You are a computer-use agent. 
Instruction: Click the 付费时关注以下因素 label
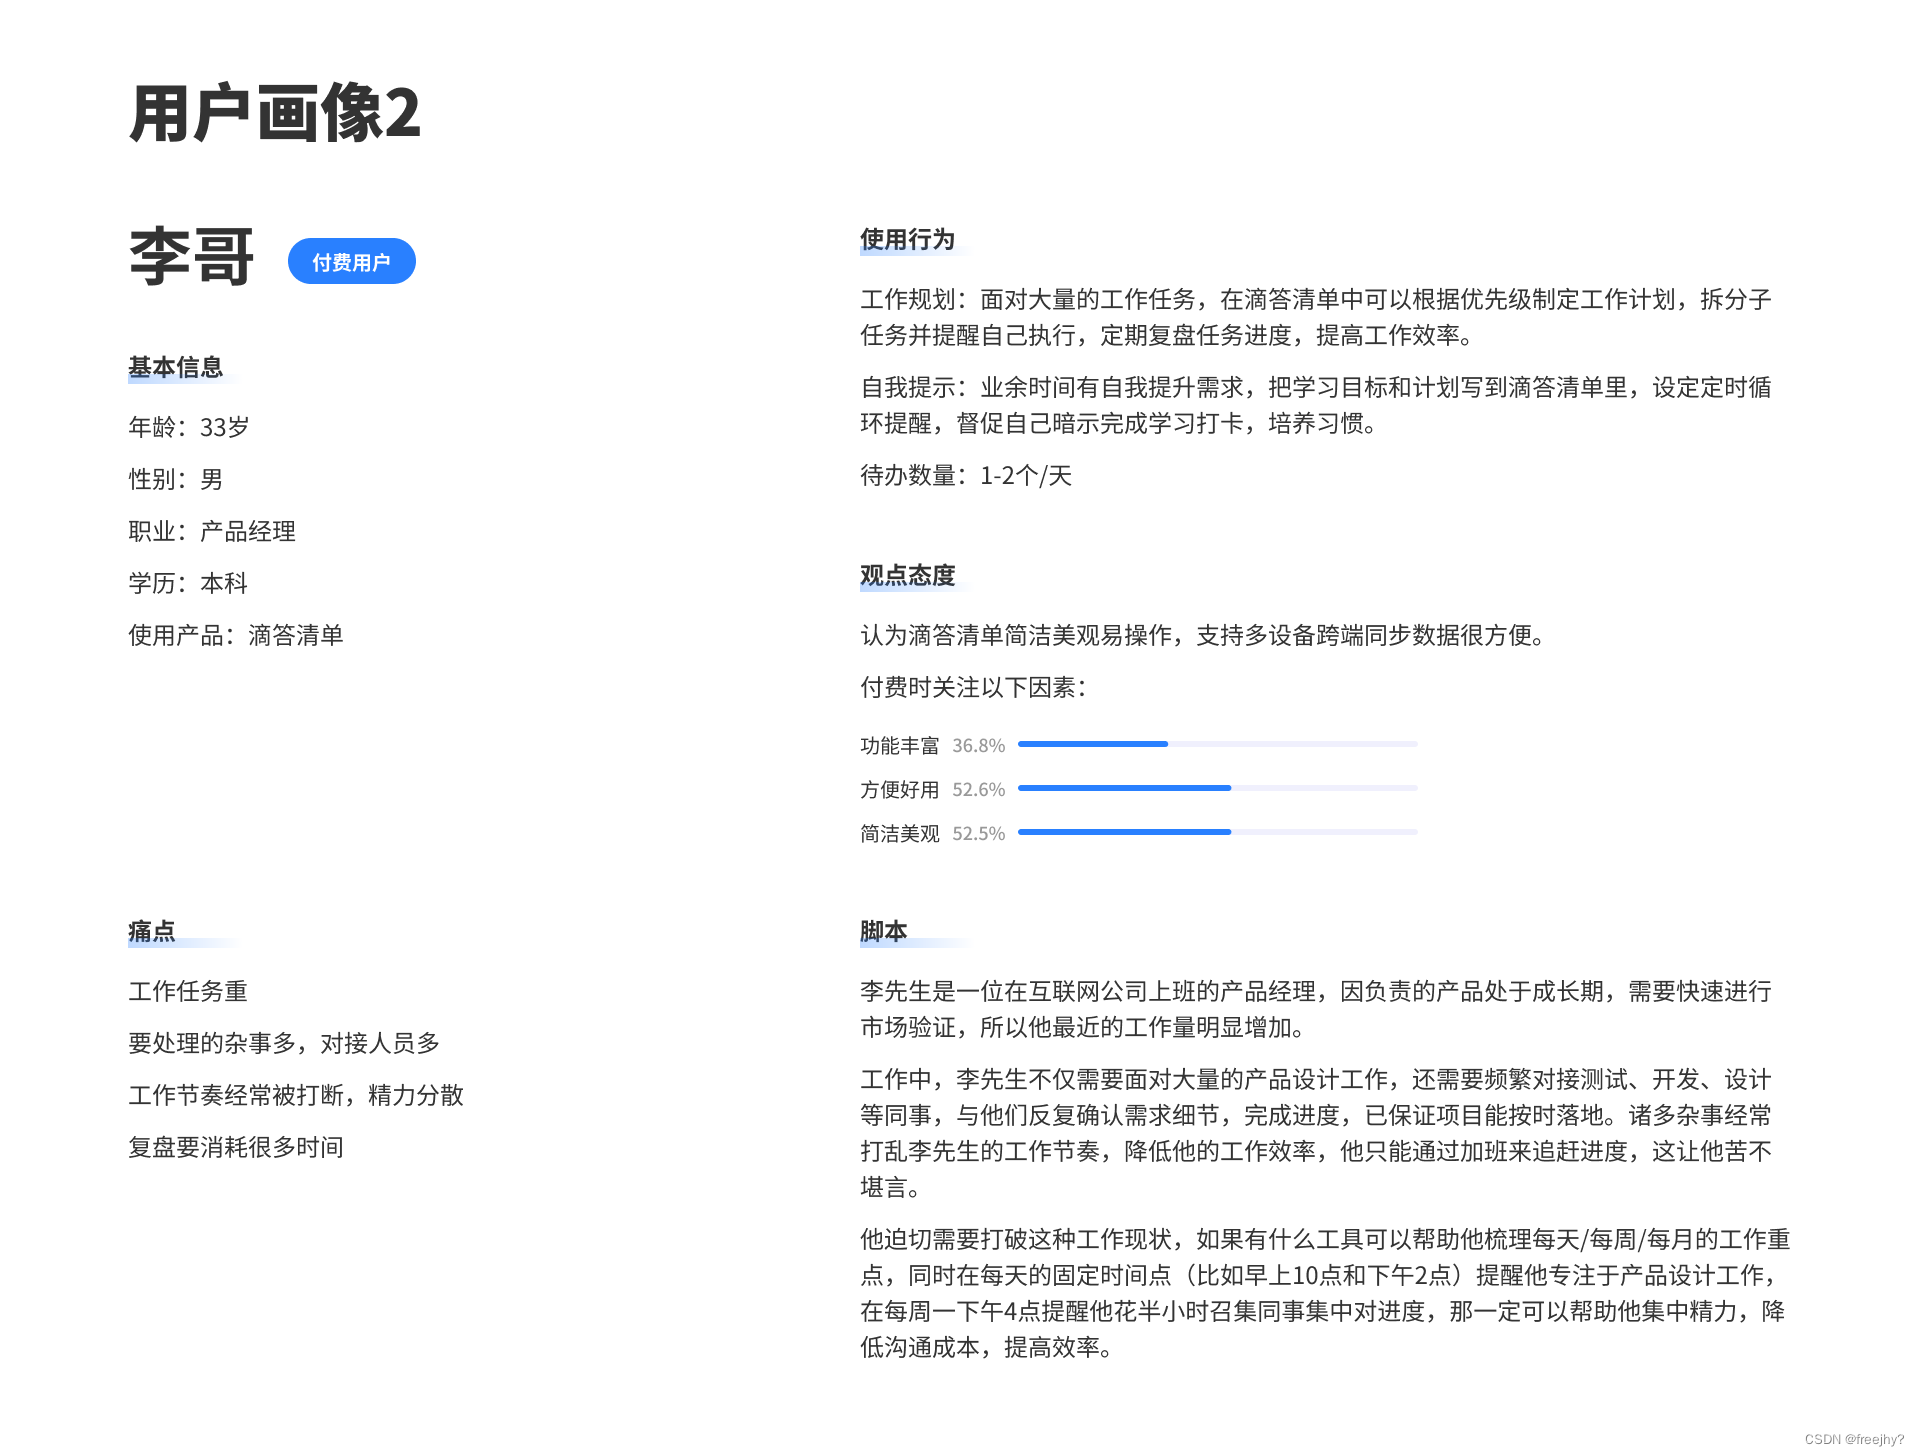(x=972, y=687)
